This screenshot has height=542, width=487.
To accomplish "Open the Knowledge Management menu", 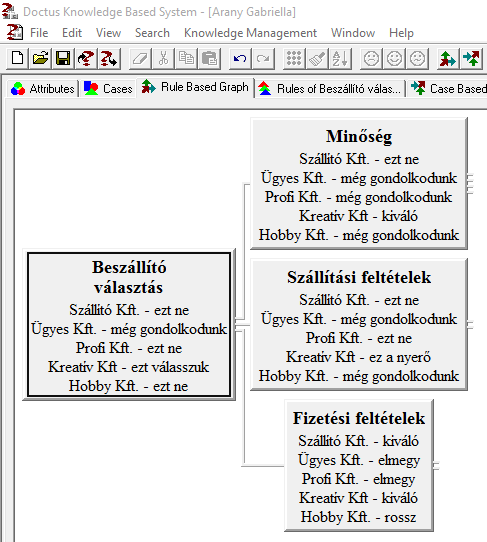I will tap(250, 33).
